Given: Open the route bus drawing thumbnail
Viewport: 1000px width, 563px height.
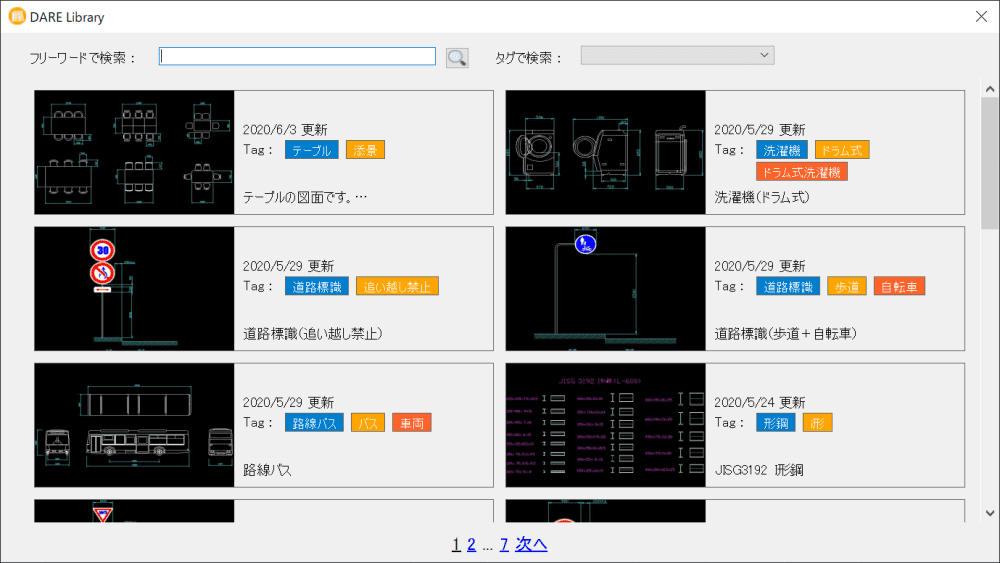Looking at the screenshot, I should (135, 425).
